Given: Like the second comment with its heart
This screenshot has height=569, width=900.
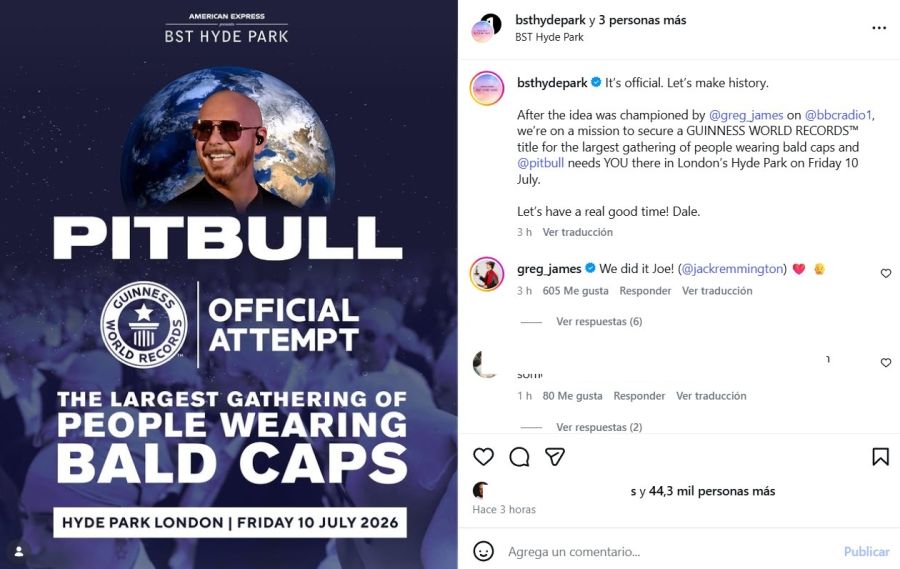Looking at the screenshot, I should click(x=886, y=363).
